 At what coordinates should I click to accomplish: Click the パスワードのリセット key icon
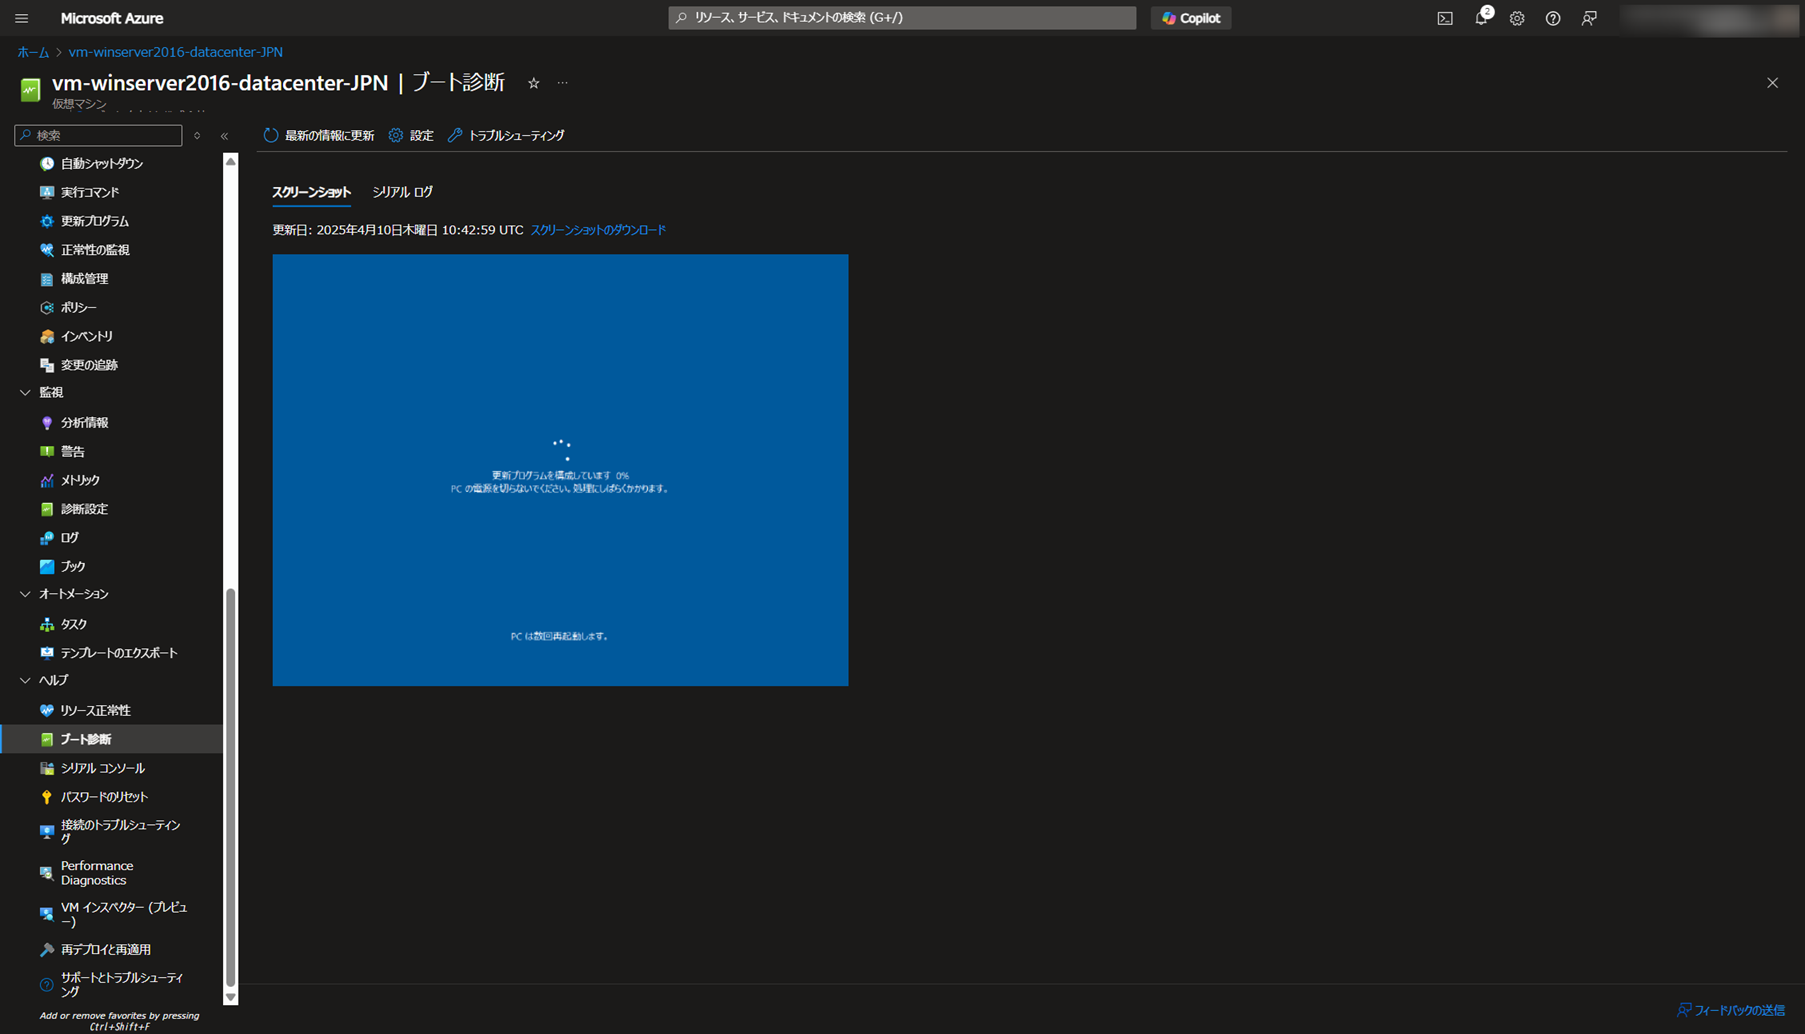pos(47,797)
